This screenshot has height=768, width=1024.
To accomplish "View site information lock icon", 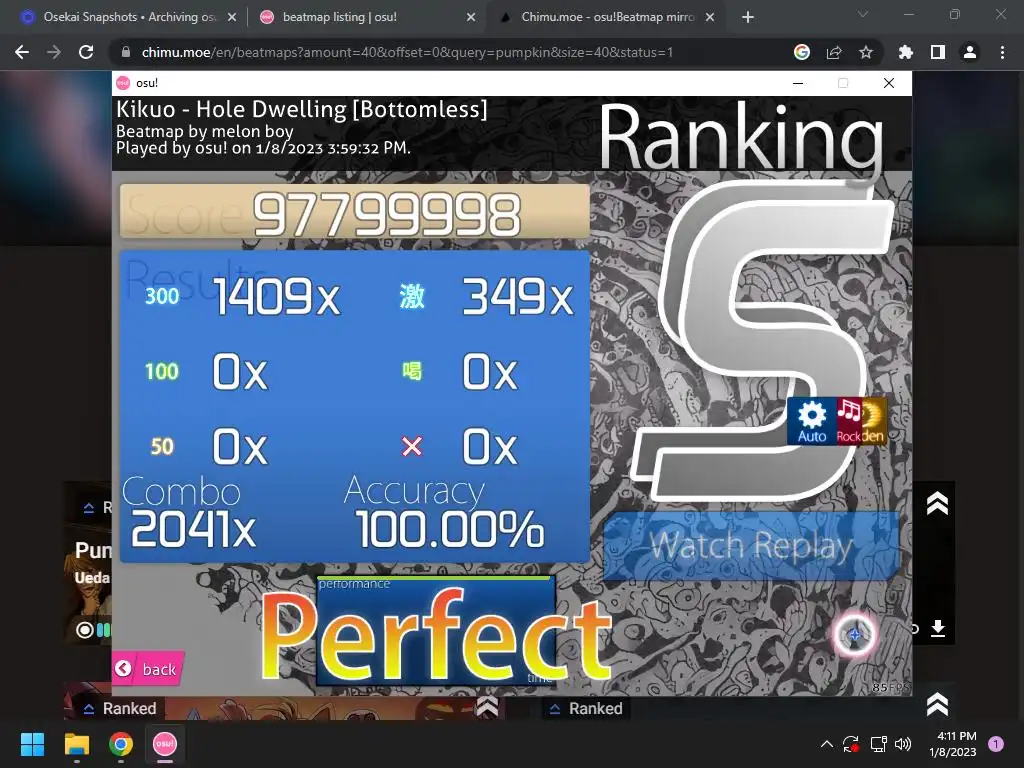I will 126,52.
